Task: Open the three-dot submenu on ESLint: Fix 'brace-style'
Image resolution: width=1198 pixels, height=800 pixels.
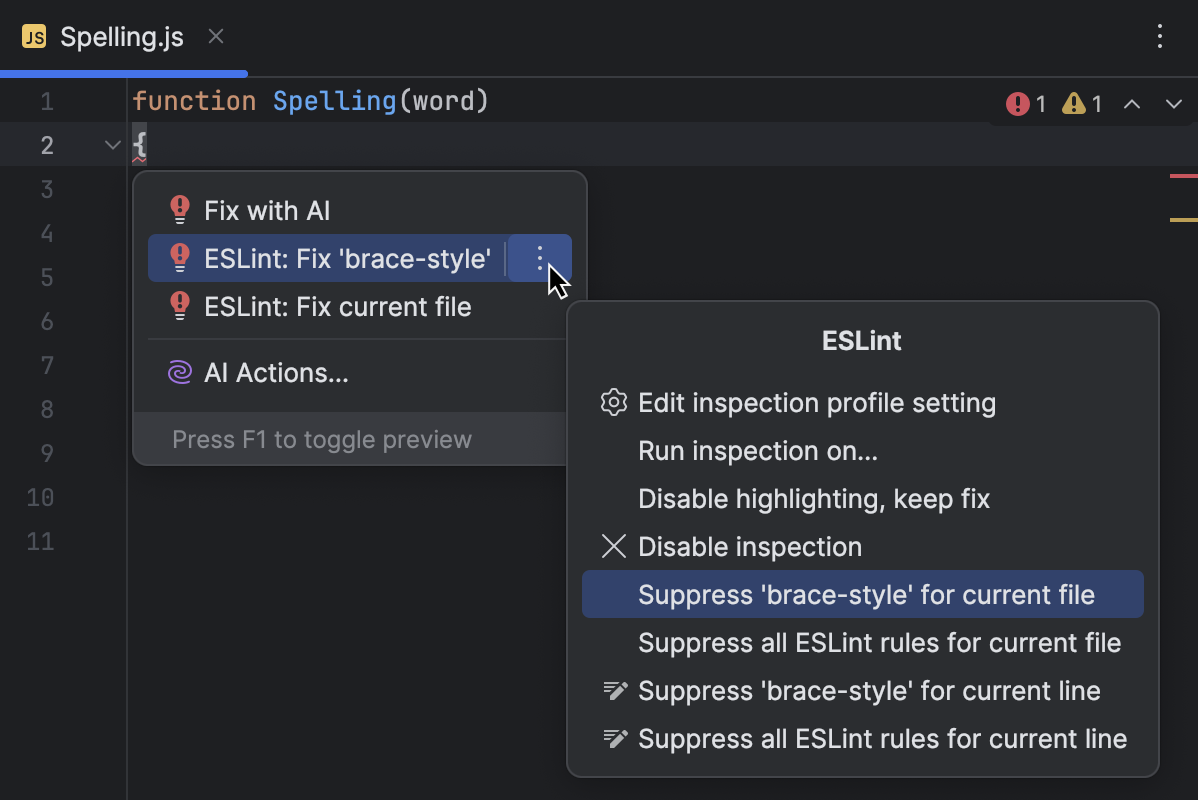Action: tap(540, 258)
